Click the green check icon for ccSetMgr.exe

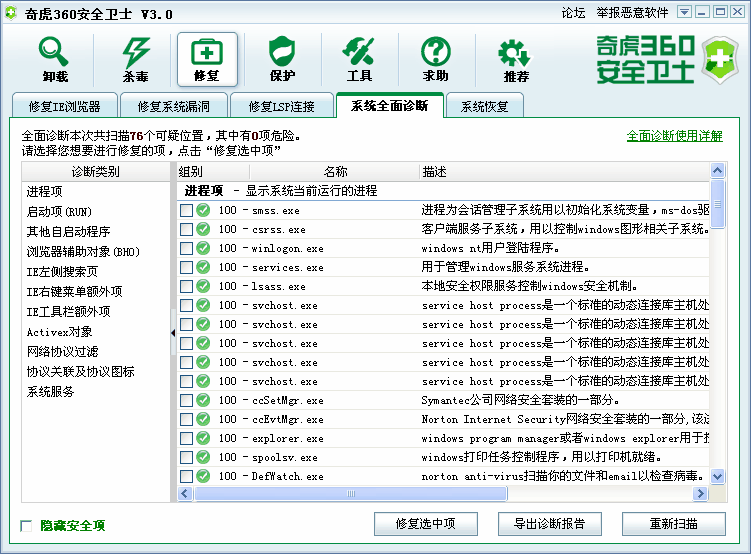coord(203,400)
